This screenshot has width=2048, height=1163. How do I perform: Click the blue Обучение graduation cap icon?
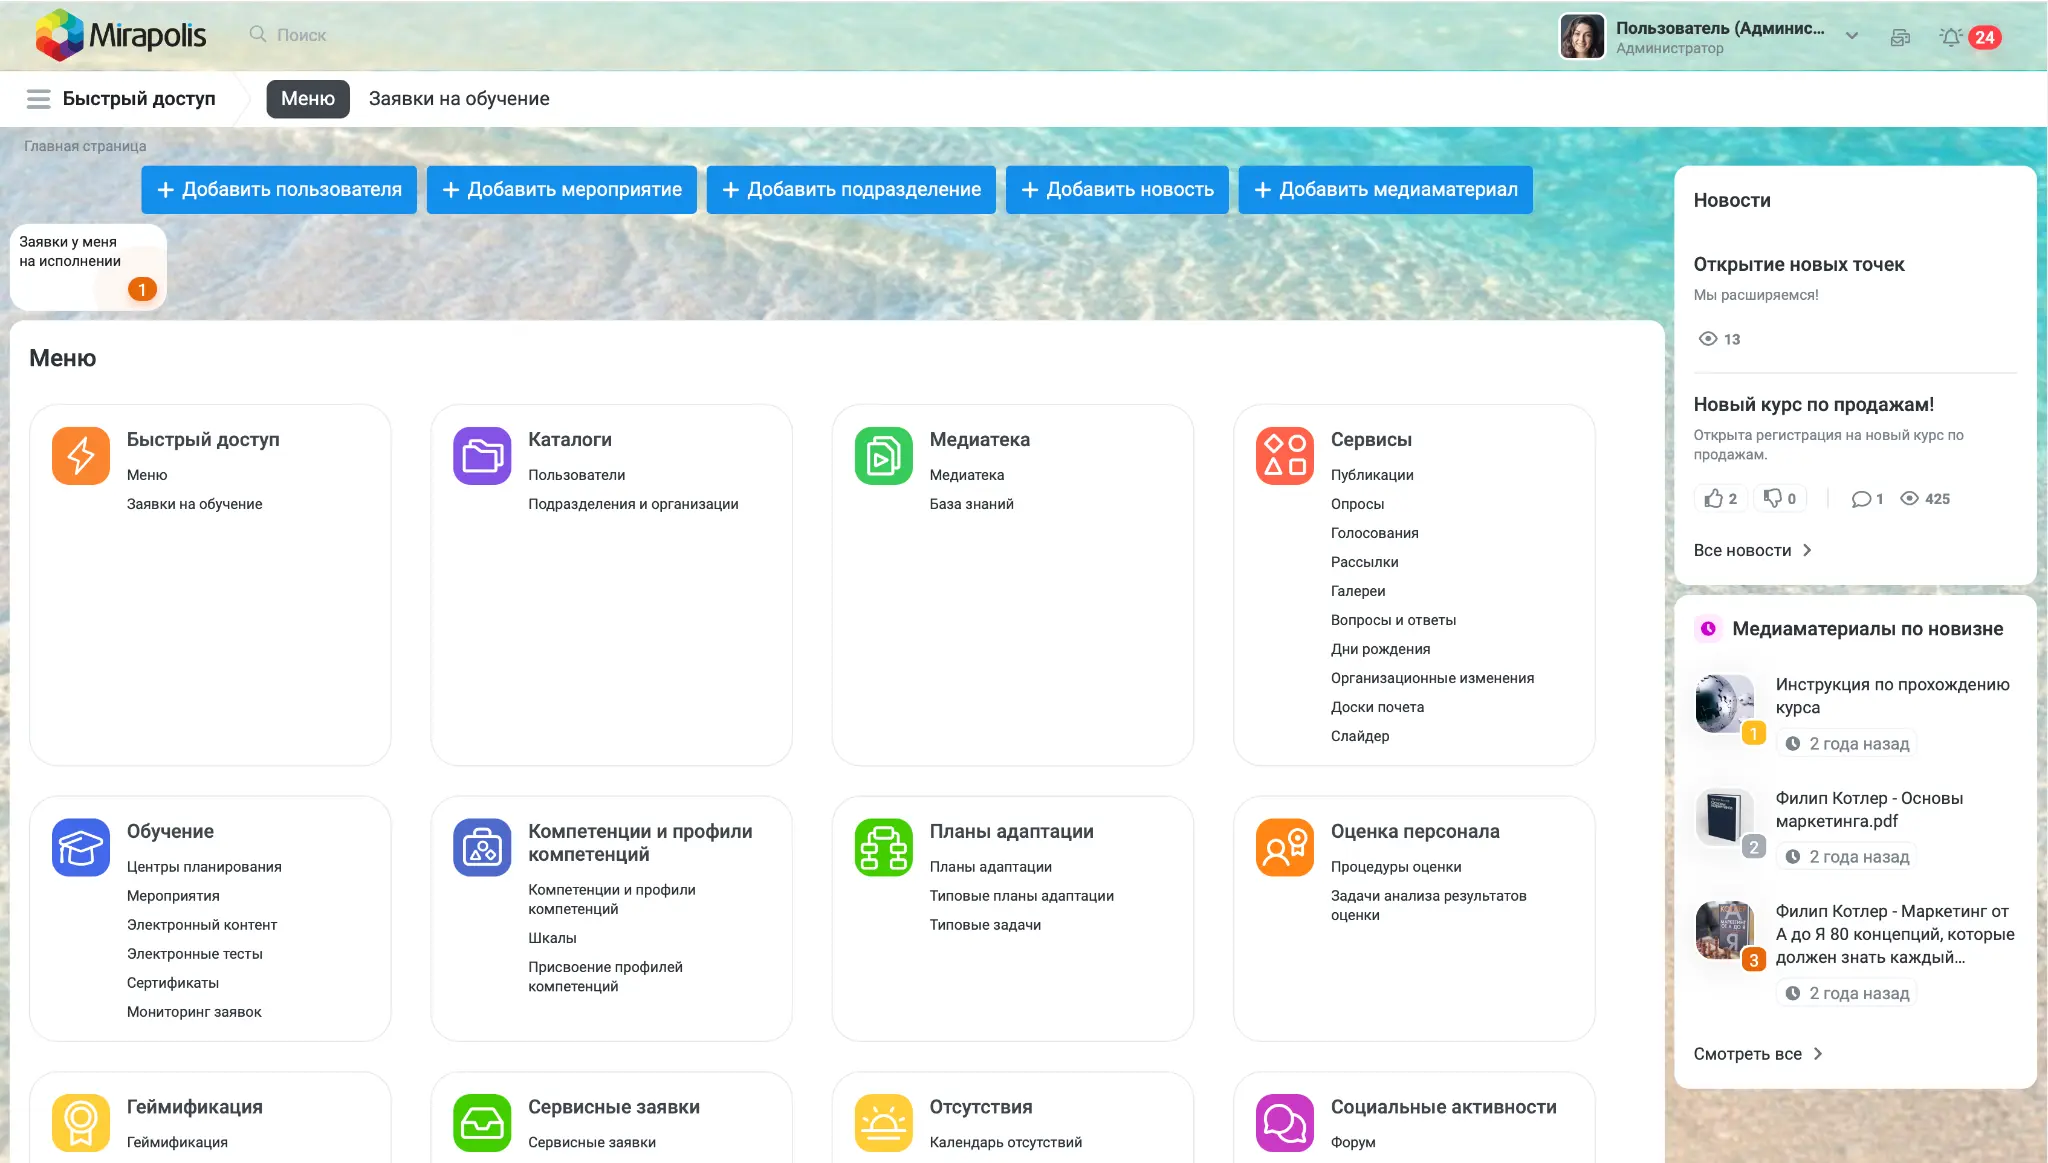[x=81, y=848]
